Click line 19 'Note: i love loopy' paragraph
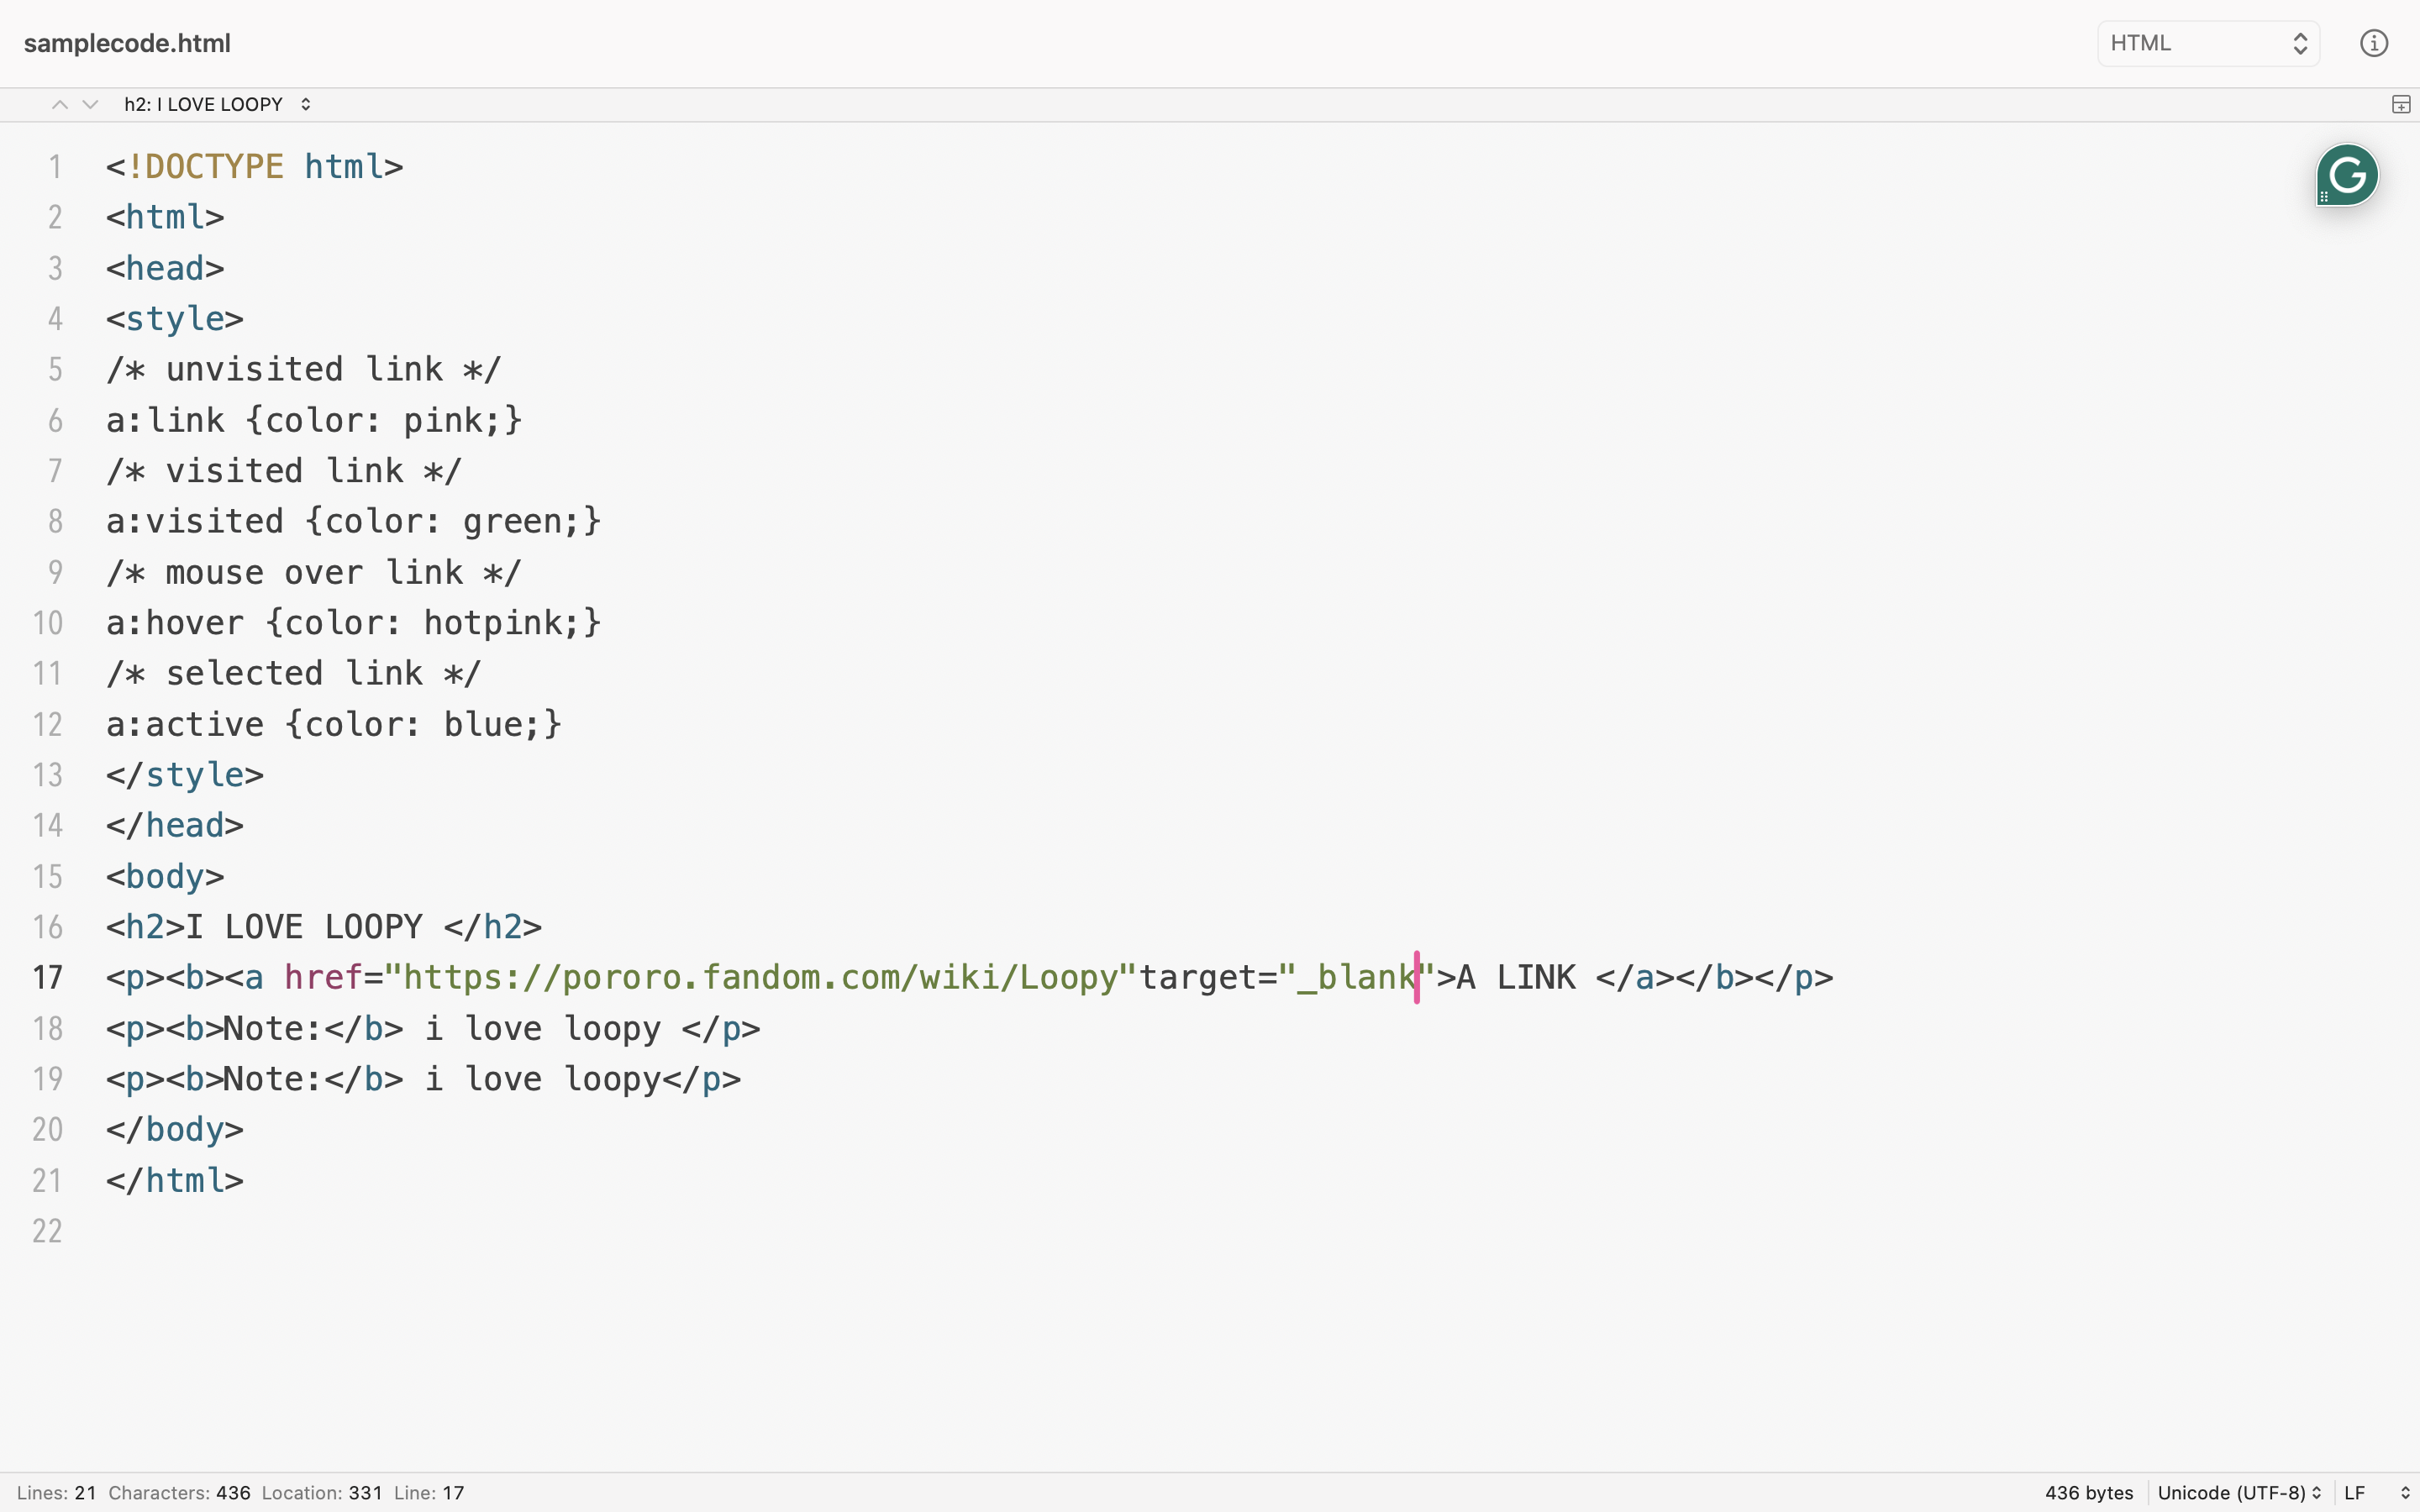Viewport: 2420px width, 1512px height. pos(423,1079)
